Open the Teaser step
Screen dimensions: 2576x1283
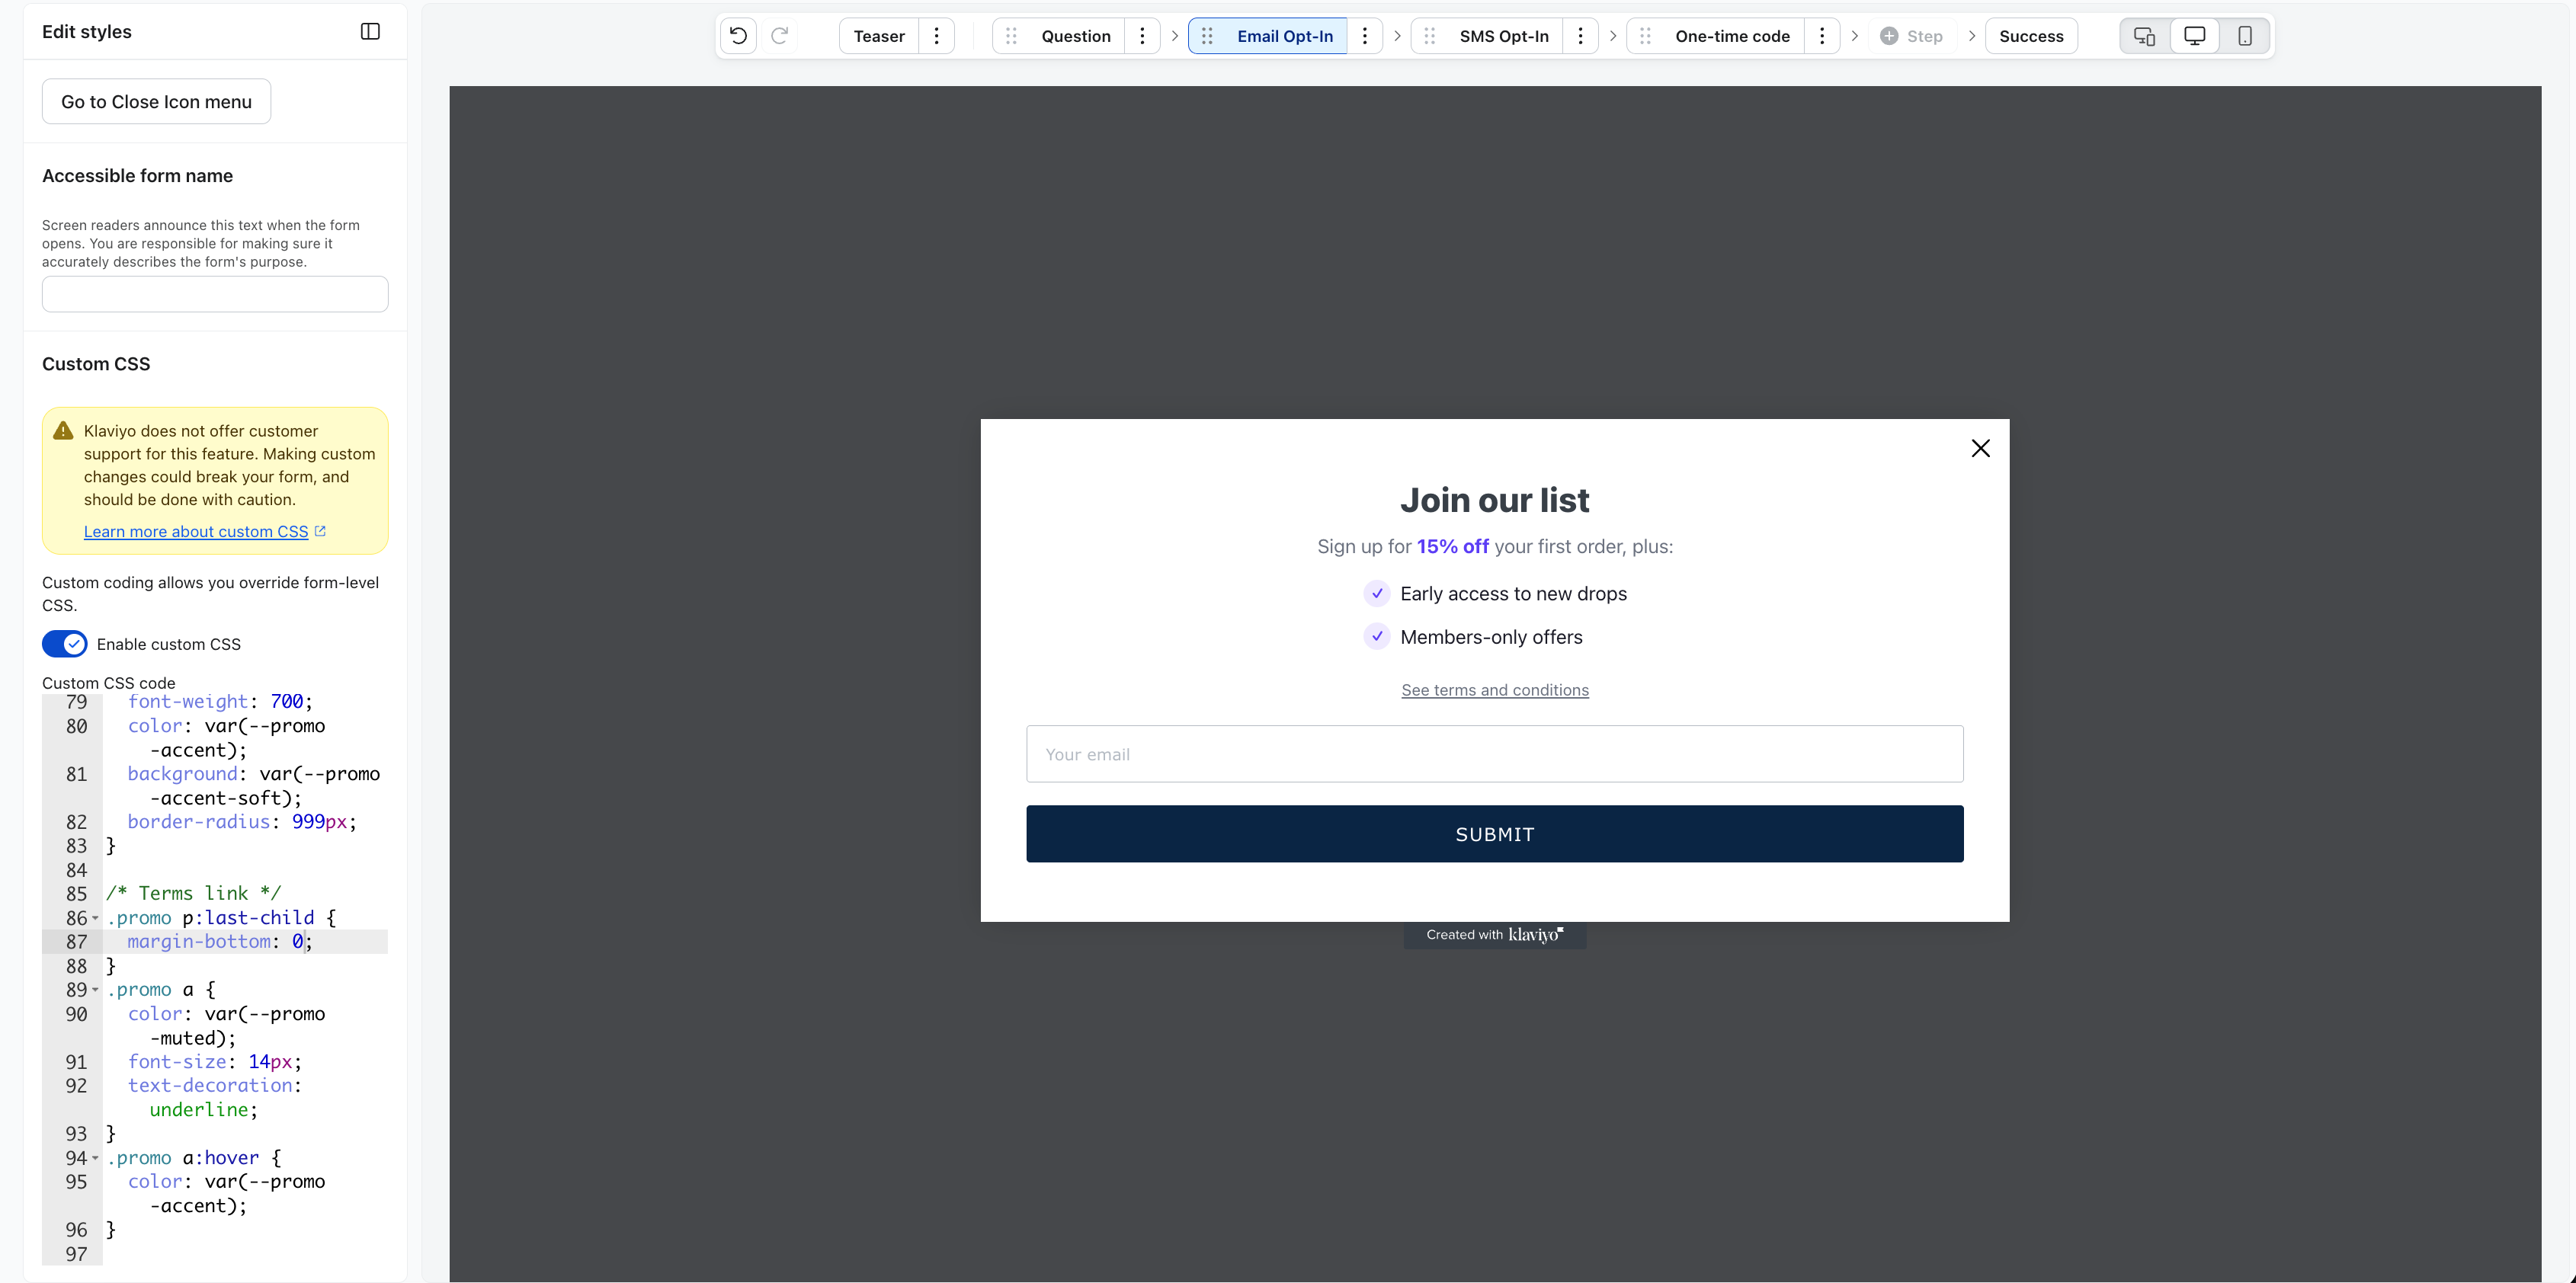879,36
